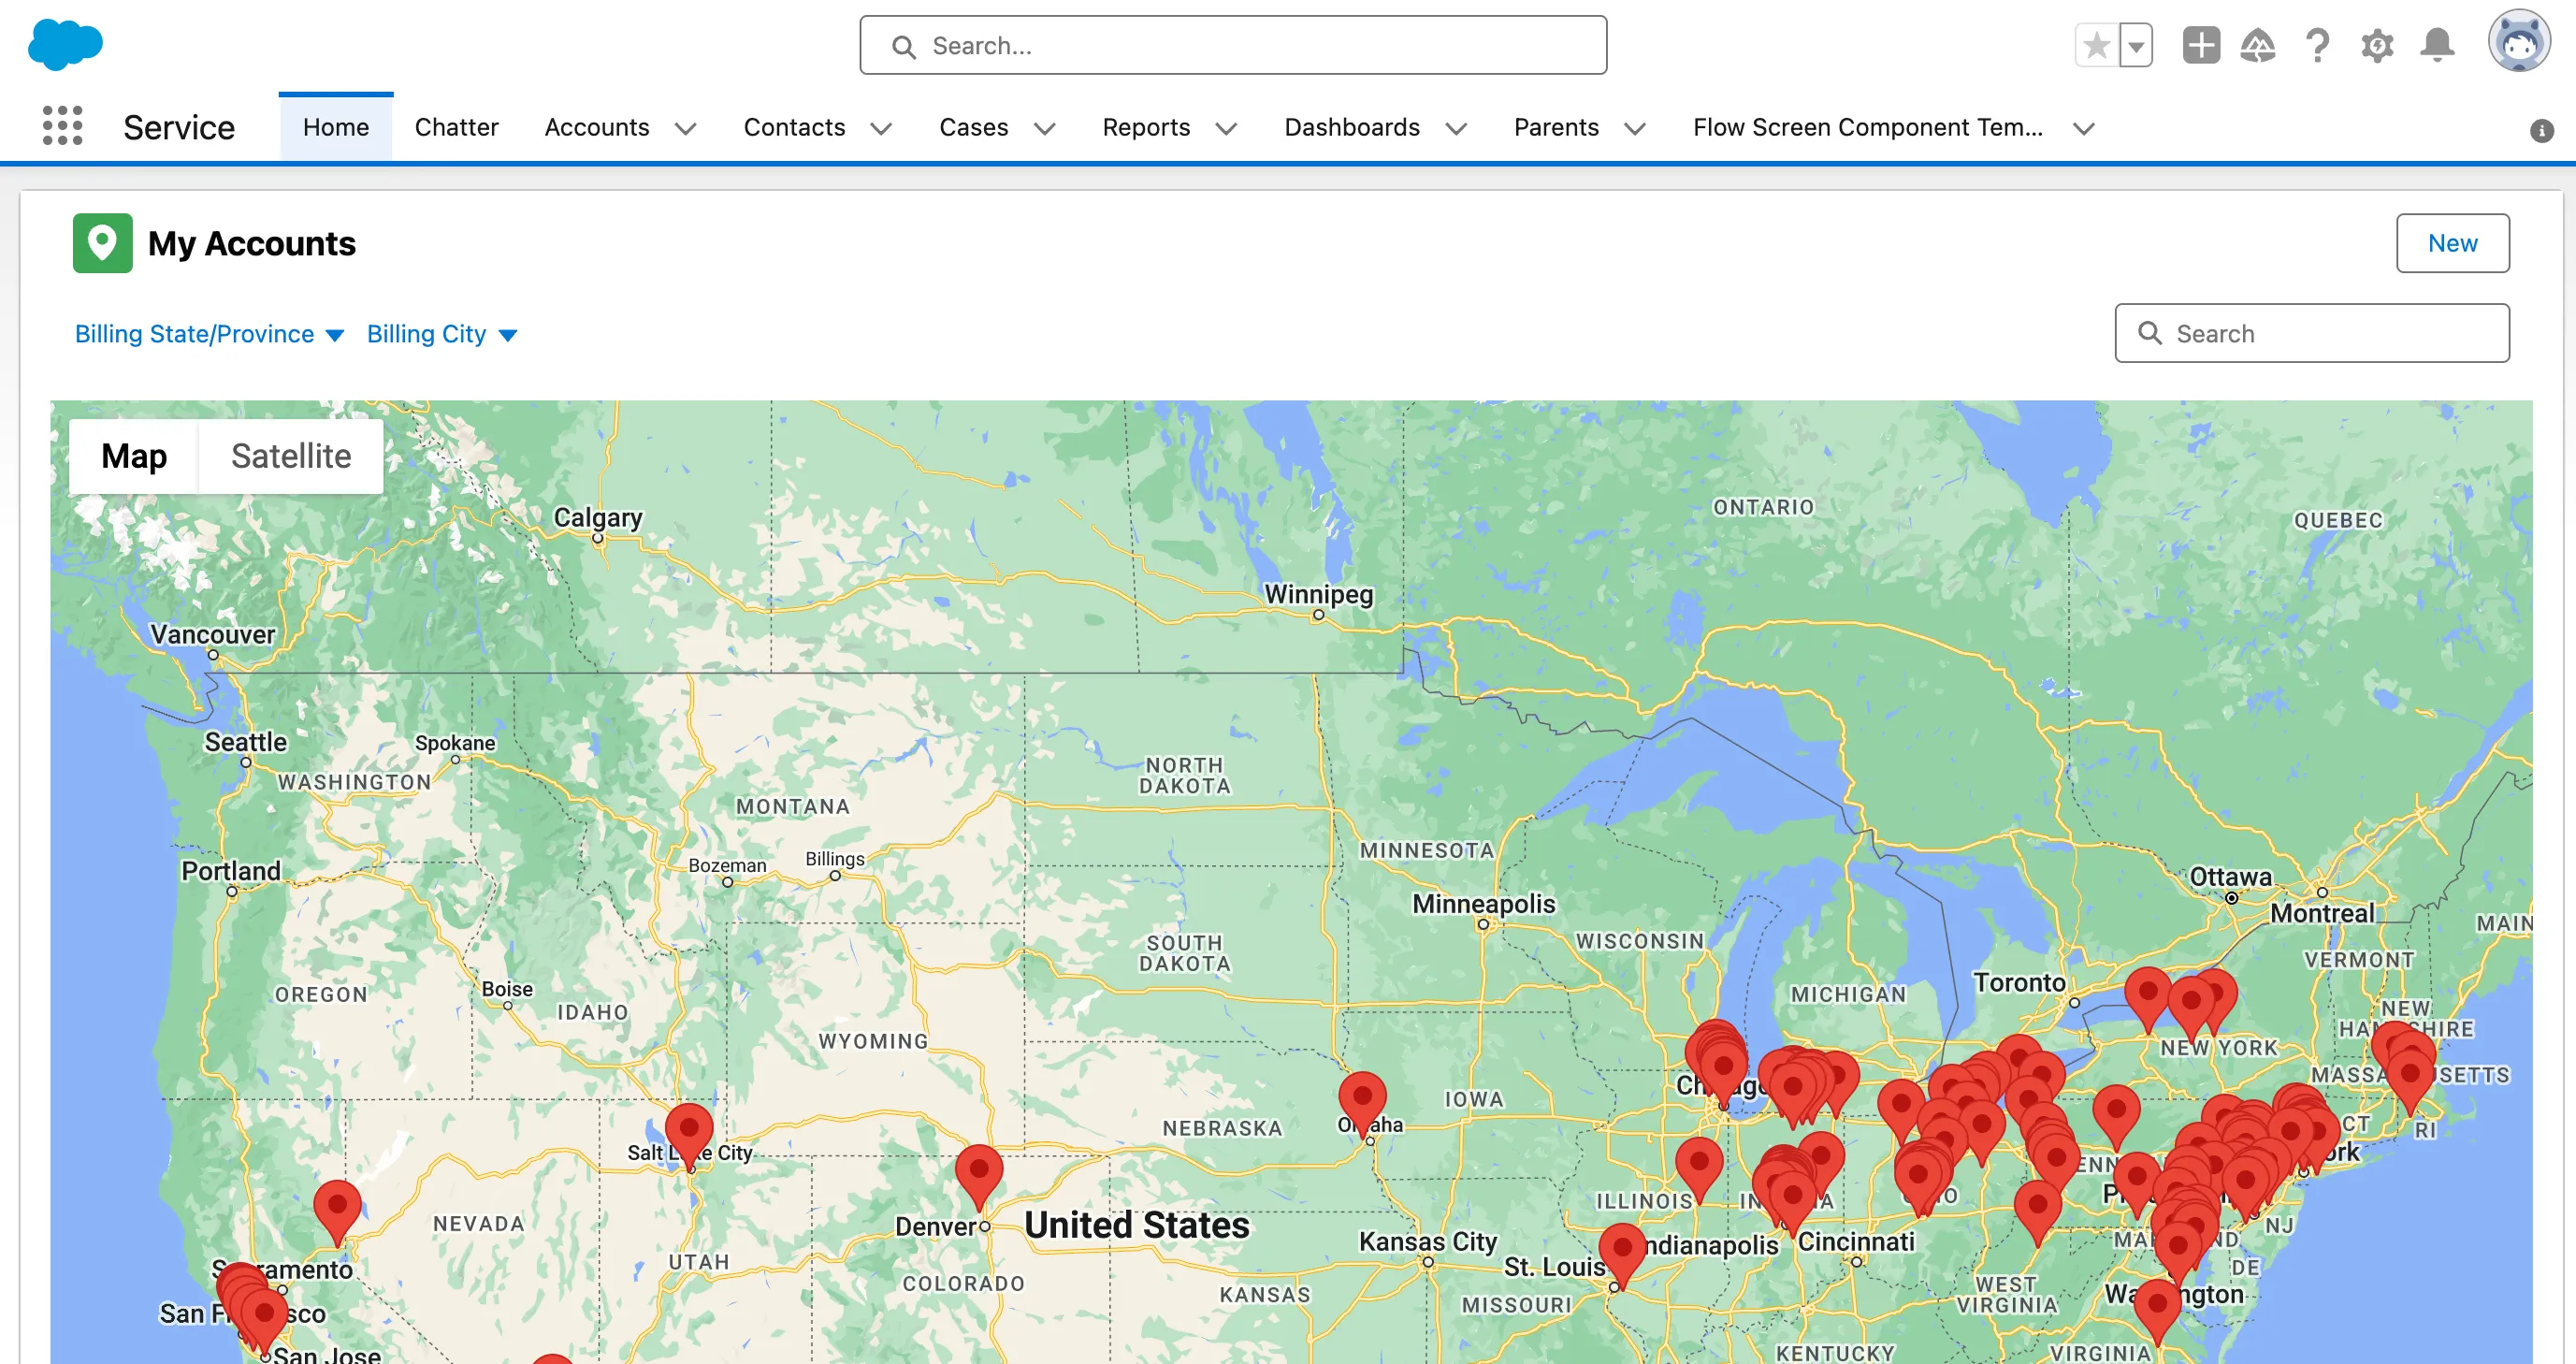Open the Guidance Center trailhead icon
The height and width of the screenshot is (1364, 2576).
coord(2259,45)
